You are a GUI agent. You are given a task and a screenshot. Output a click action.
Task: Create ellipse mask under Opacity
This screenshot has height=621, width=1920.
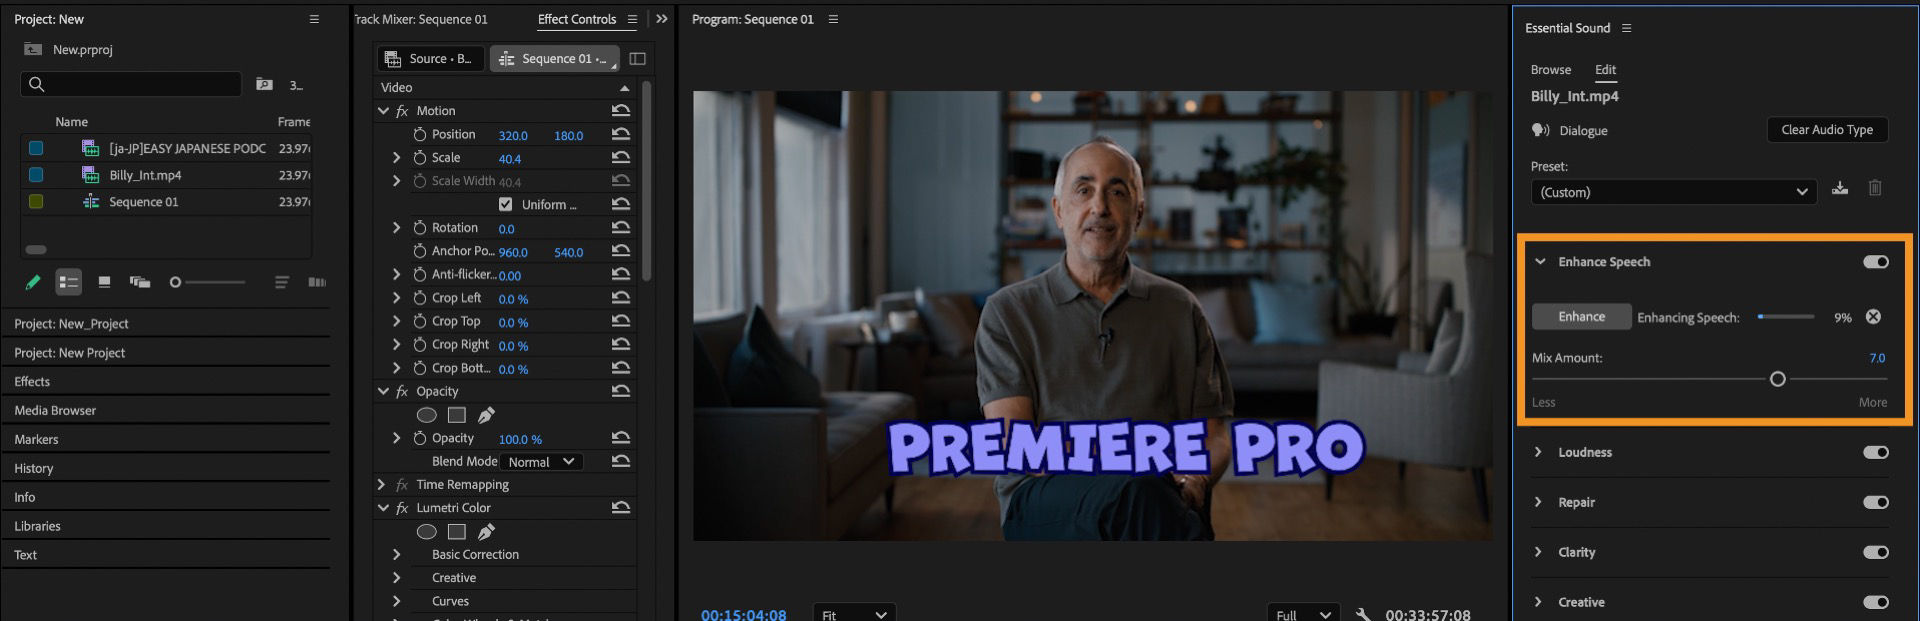point(426,415)
